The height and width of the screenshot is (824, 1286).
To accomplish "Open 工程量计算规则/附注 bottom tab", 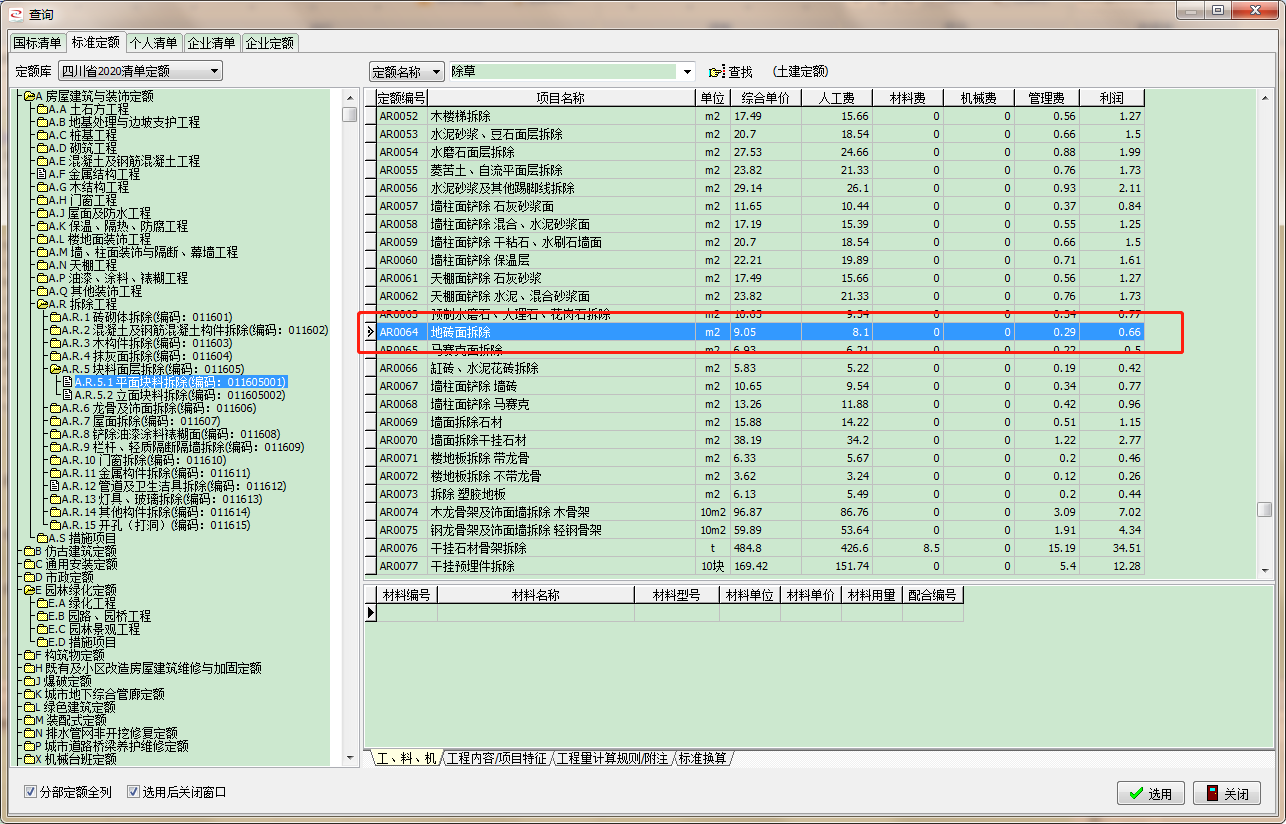I will pyautogui.click(x=612, y=759).
